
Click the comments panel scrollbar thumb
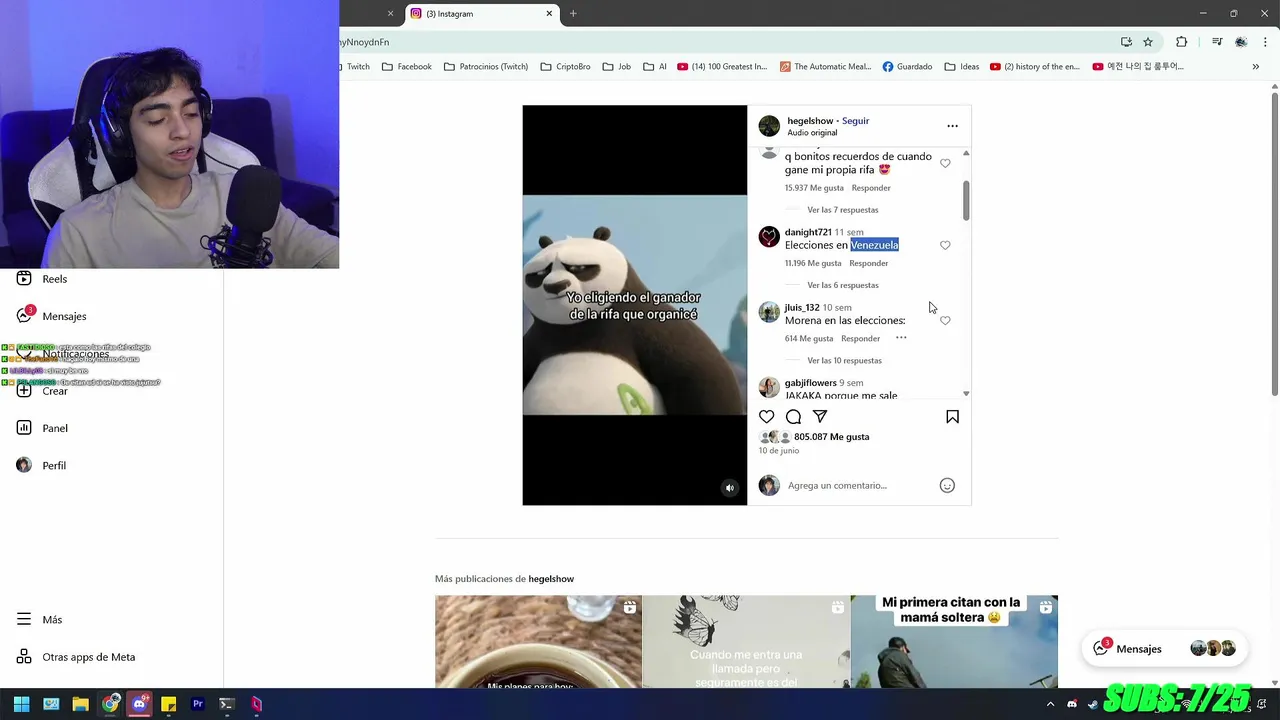[966, 200]
